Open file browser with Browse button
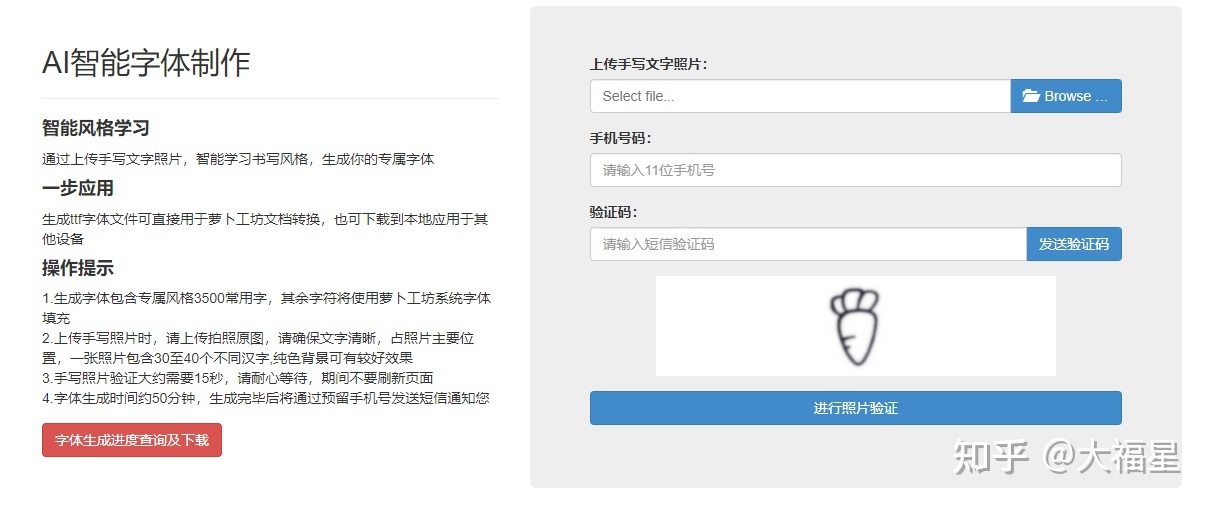 tap(1066, 96)
